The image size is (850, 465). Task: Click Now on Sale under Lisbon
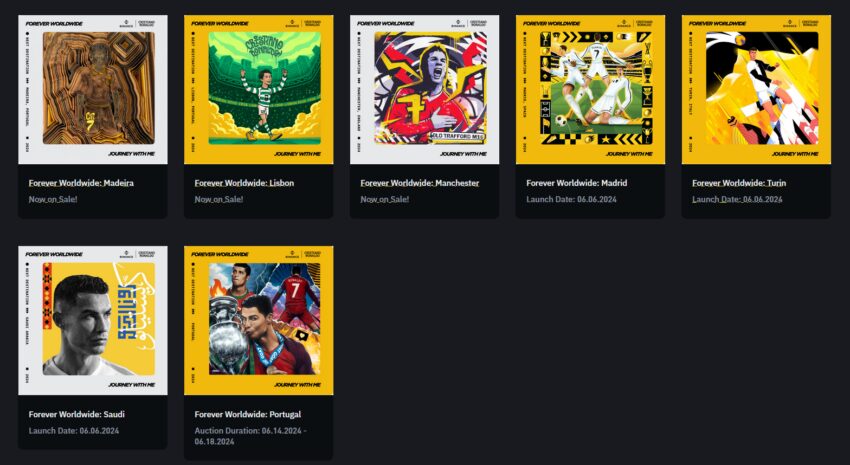click(219, 199)
